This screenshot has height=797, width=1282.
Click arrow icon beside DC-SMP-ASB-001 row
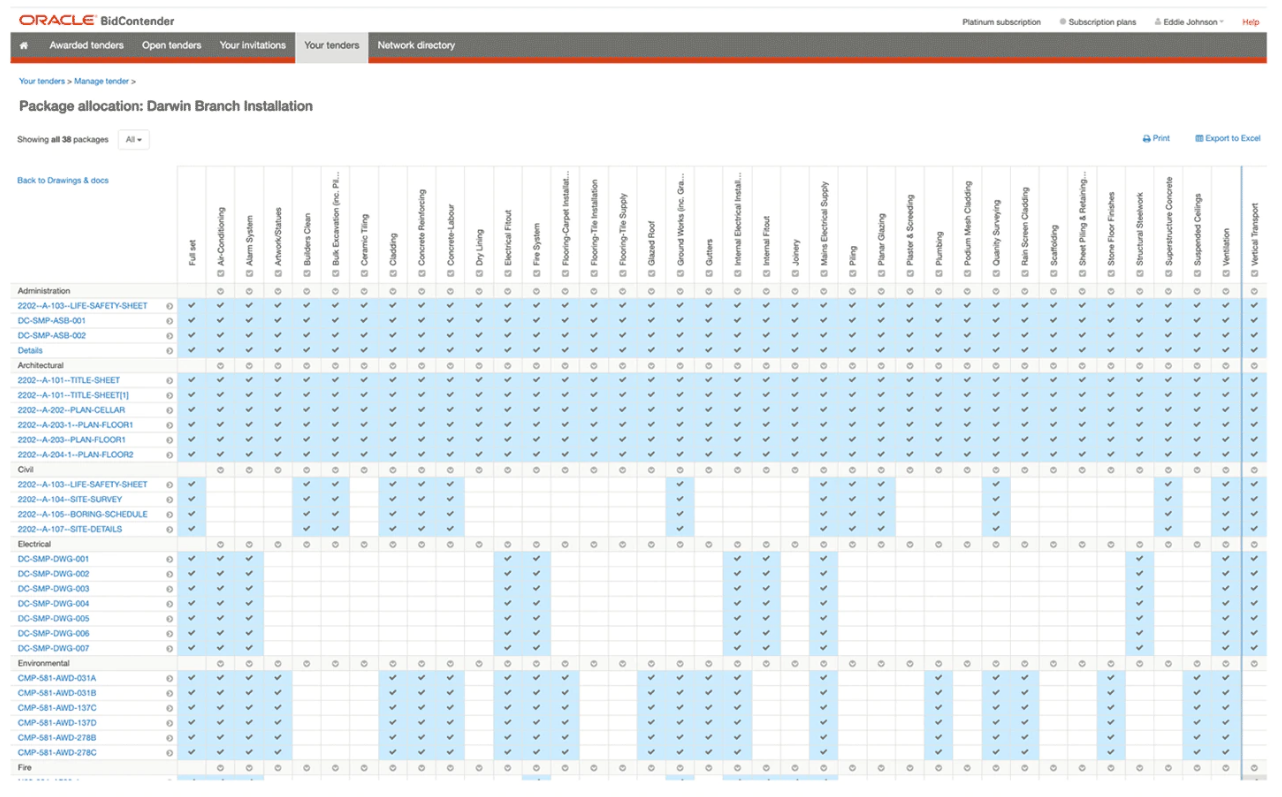[169, 321]
